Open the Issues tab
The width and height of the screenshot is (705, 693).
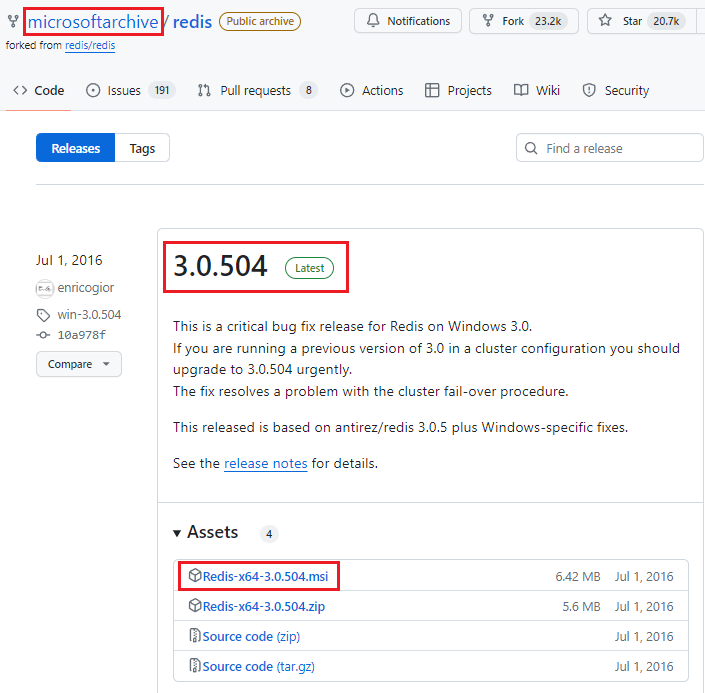tap(130, 90)
